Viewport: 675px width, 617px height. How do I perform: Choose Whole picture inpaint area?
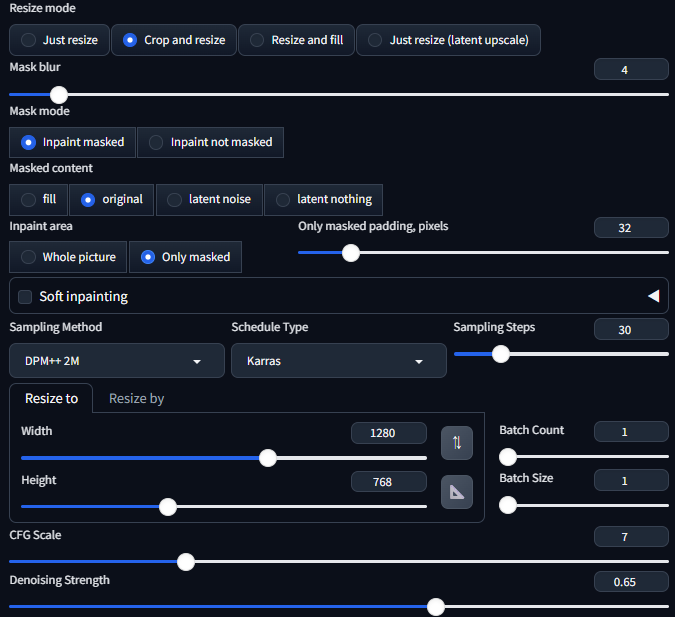tap(68, 257)
